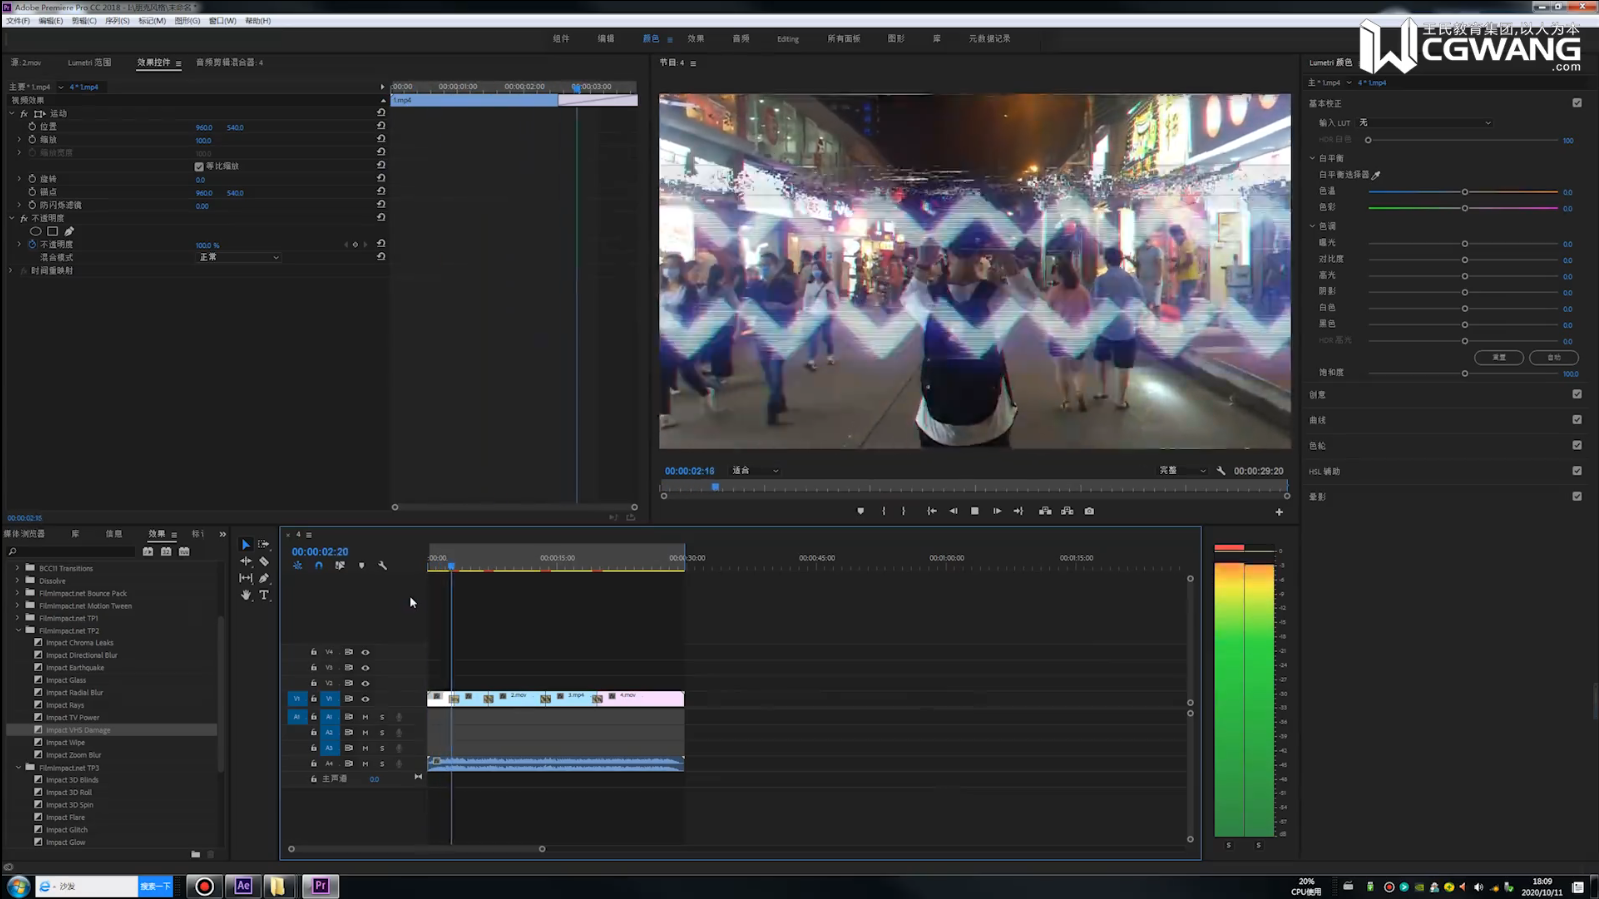Toggle the Creative (创意) section checkbox
Image resolution: width=1599 pixels, height=899 pixels.
(x=1577, y=395)
